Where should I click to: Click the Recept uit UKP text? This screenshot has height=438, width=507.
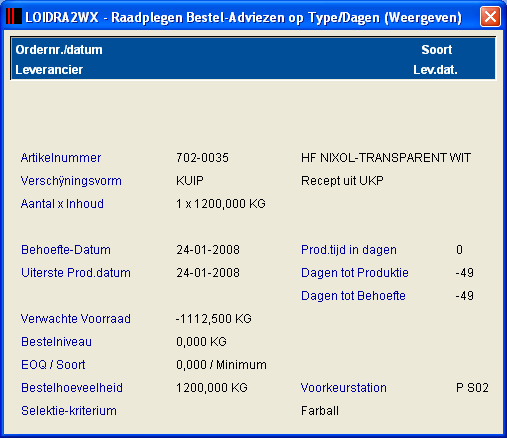[342, 181]
